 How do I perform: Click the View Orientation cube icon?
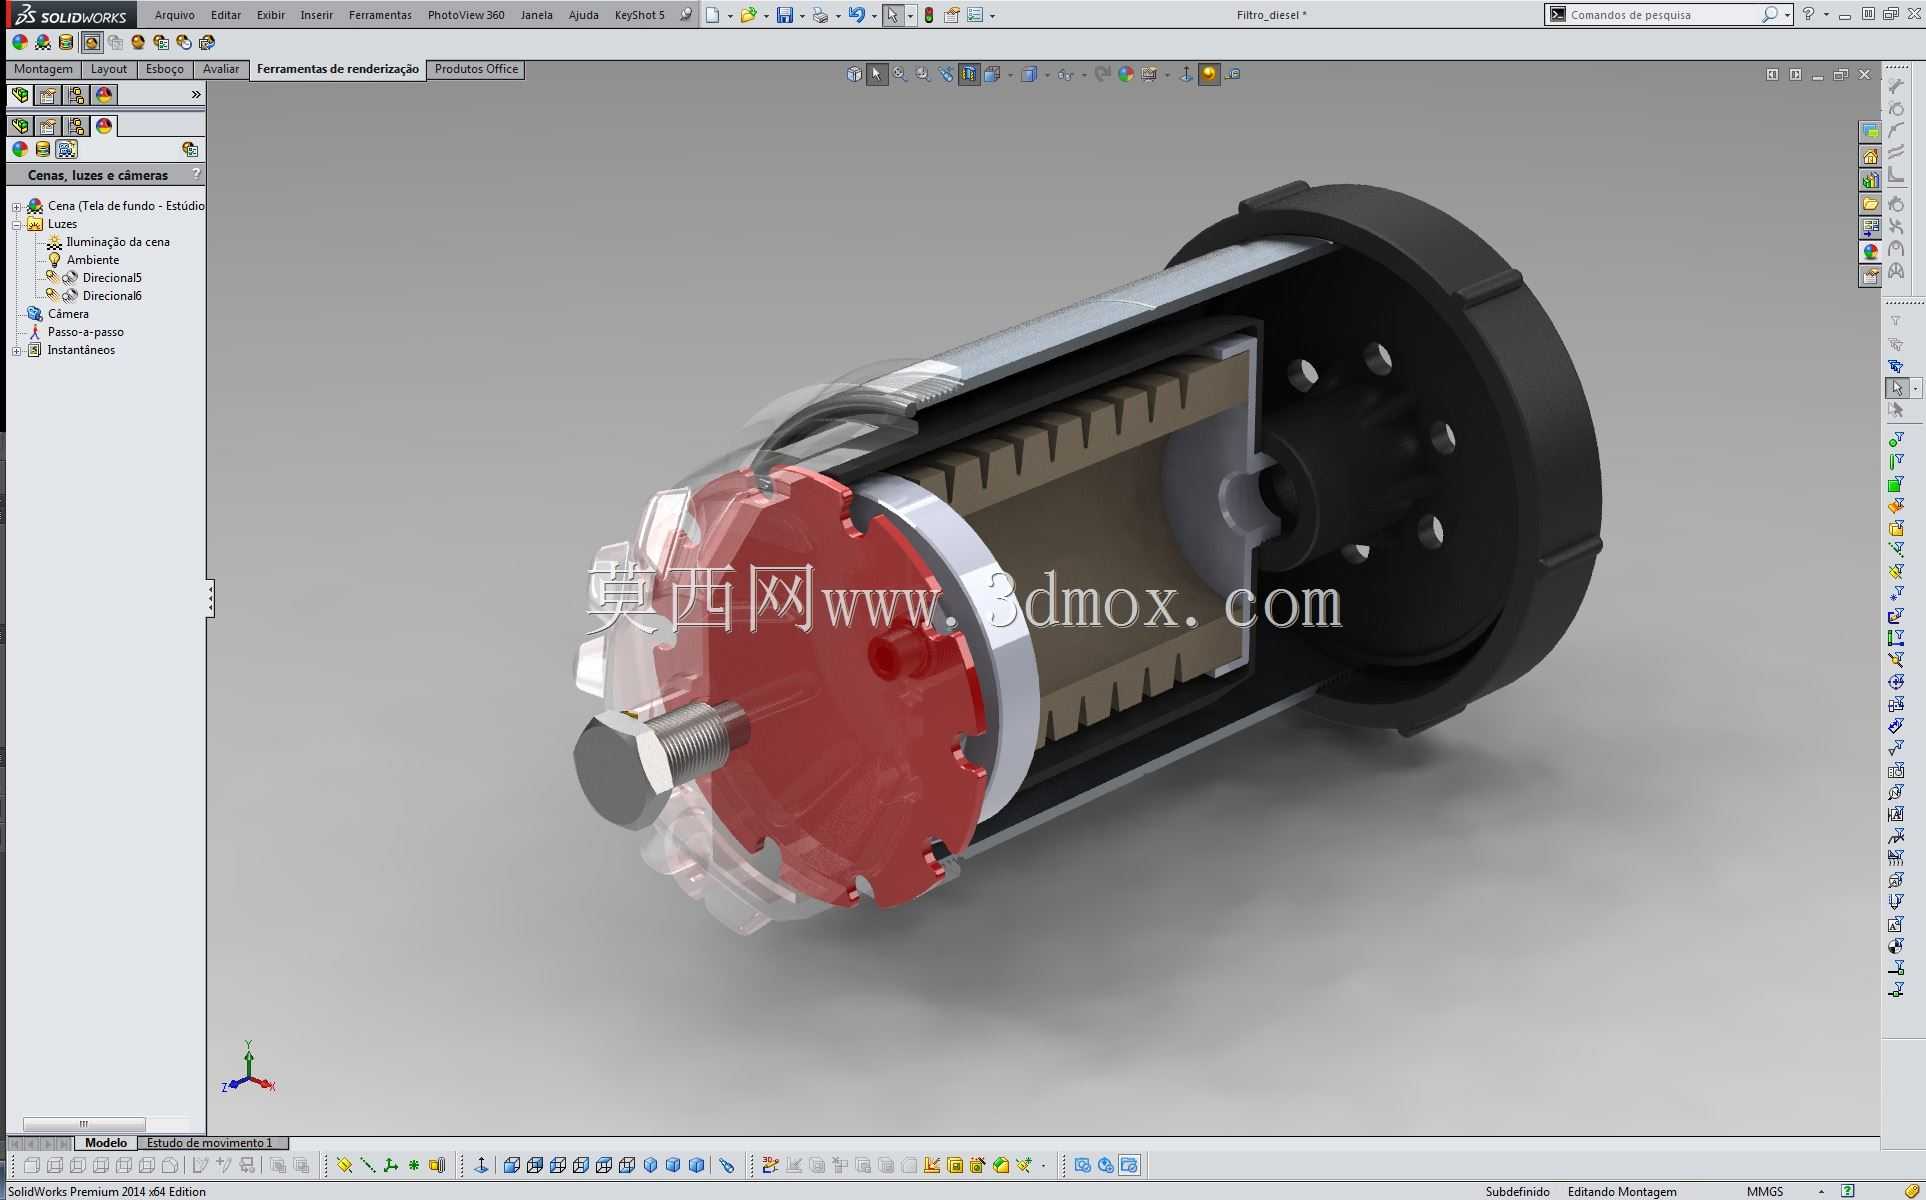[x=854, y=74]
